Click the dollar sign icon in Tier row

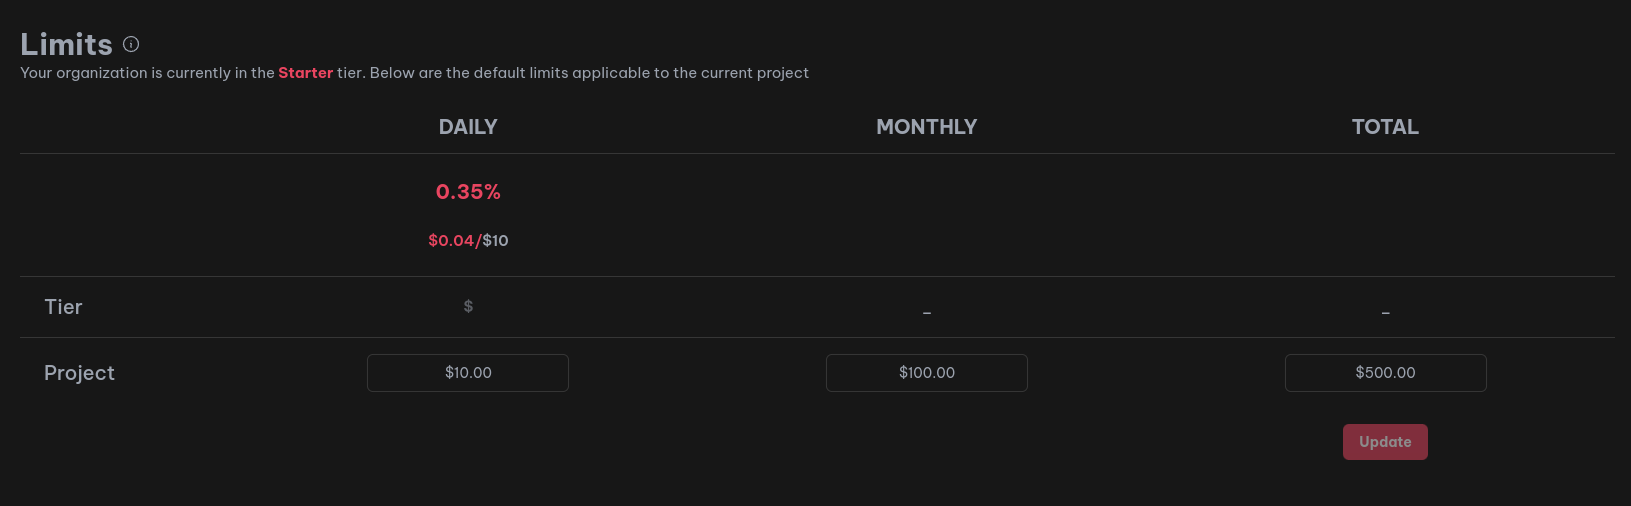point(468,306)
